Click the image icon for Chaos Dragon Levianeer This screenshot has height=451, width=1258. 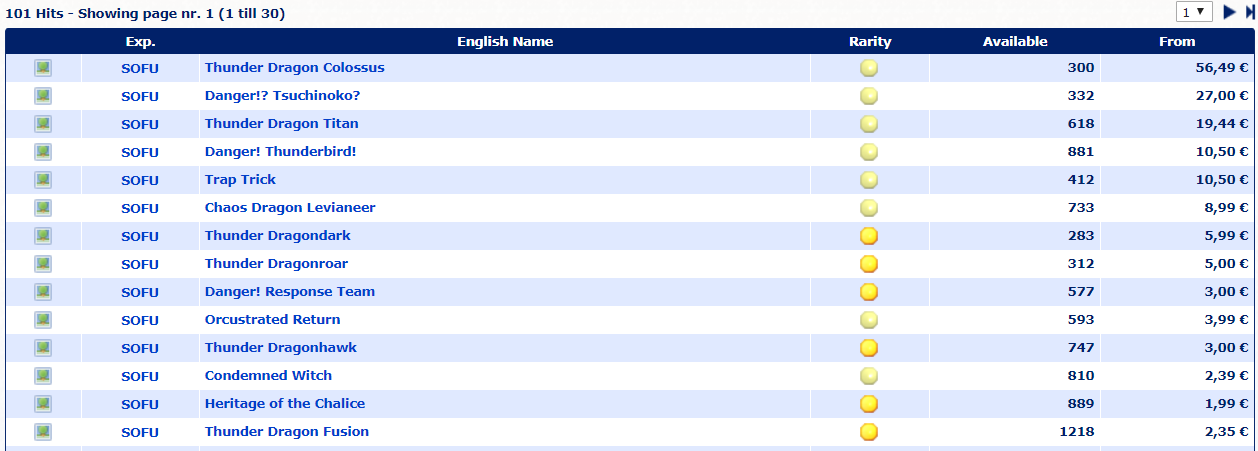click(x=43, y=208)
